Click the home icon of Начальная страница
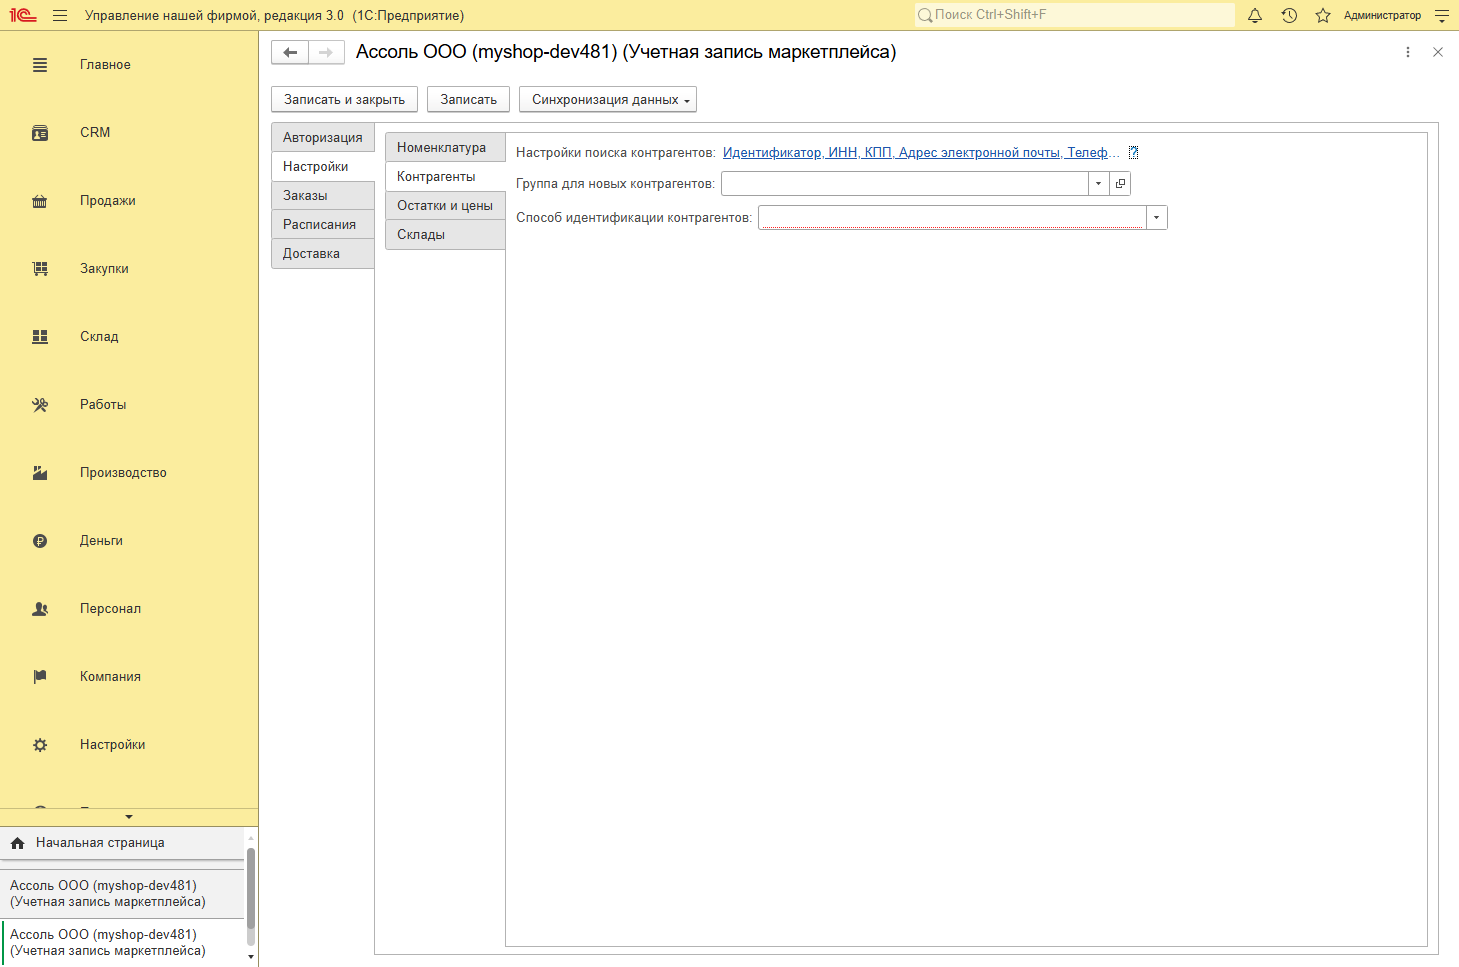 point(17,843)
